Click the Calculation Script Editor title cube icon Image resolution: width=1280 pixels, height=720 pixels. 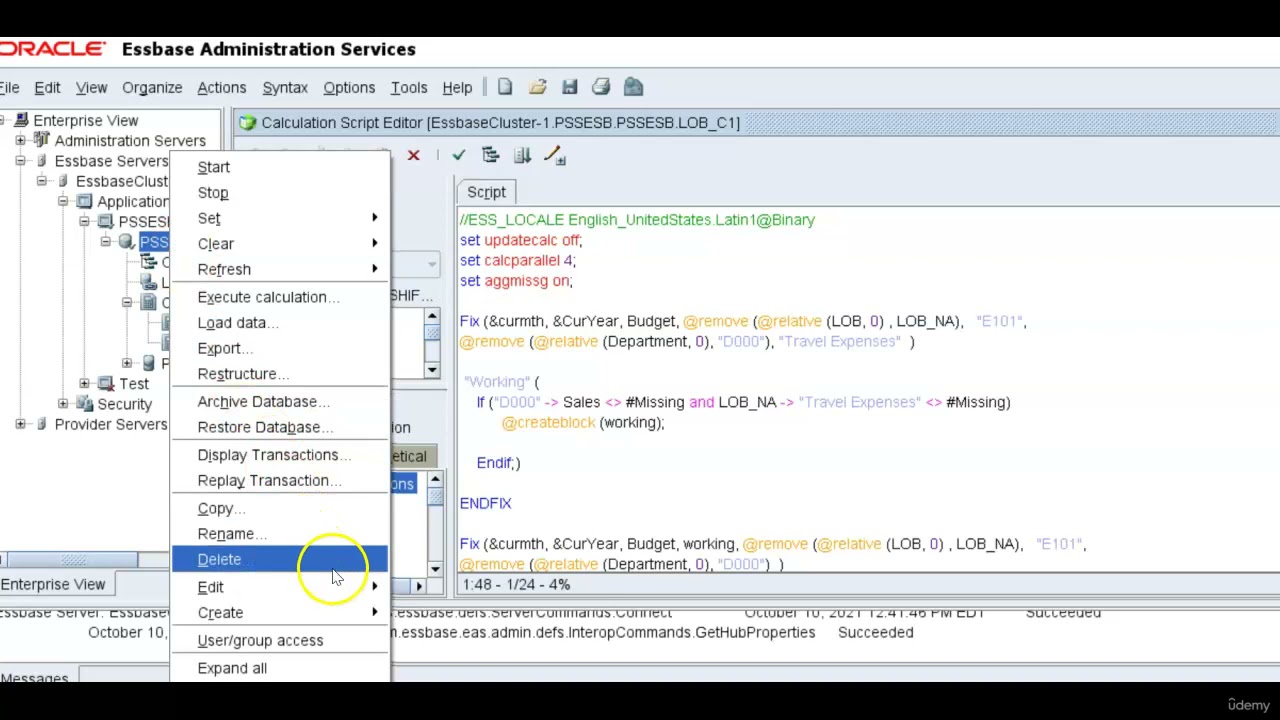(247, 122)
